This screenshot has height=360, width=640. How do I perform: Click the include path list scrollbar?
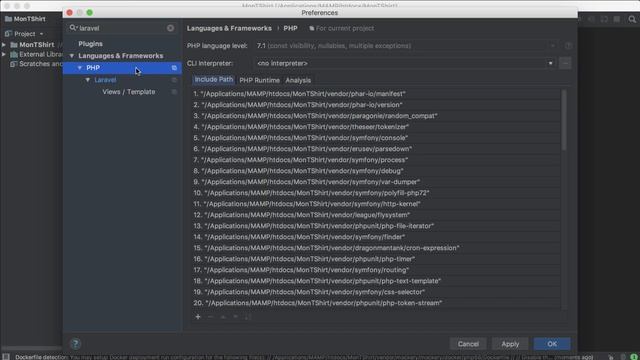pos(564,120)
